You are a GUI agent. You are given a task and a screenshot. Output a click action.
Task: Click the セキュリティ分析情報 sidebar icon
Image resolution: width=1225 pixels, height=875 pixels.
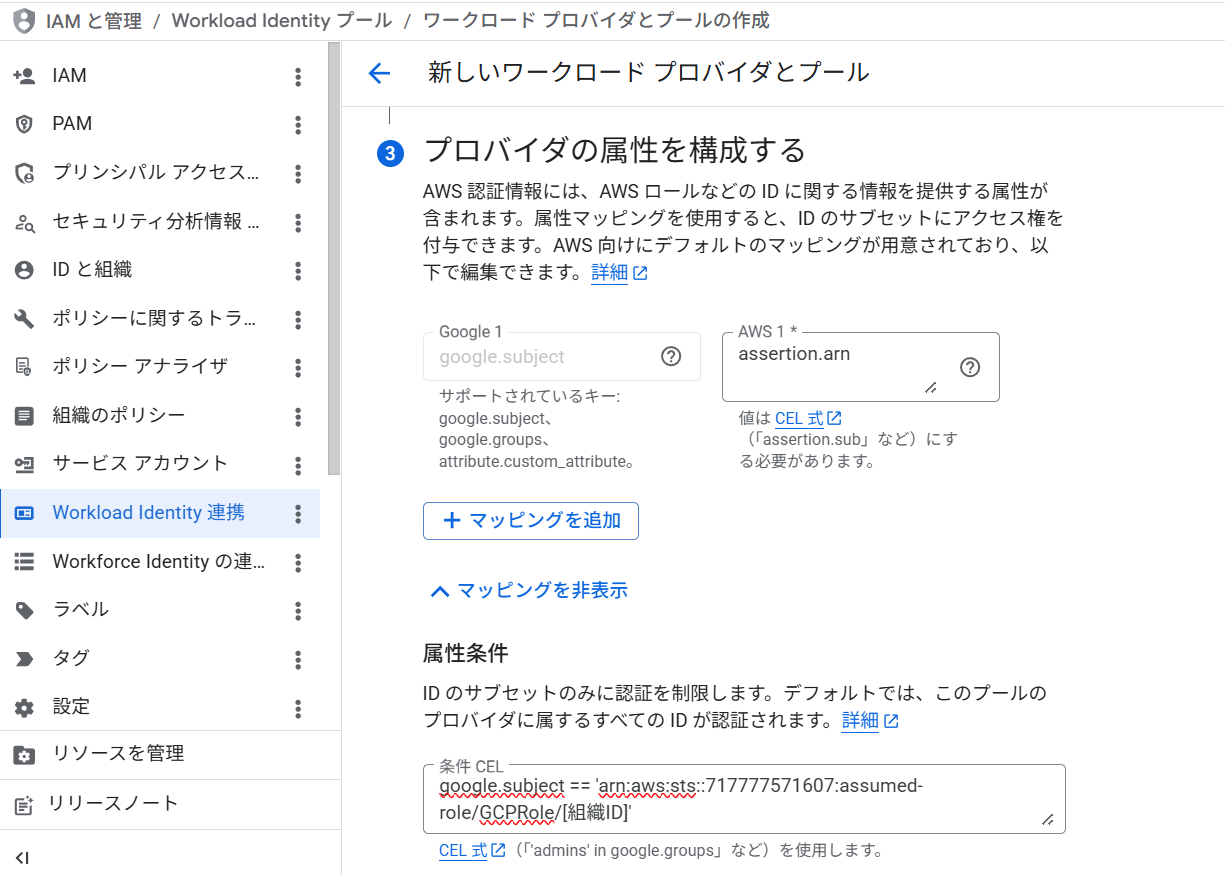(x=24, y=222)
